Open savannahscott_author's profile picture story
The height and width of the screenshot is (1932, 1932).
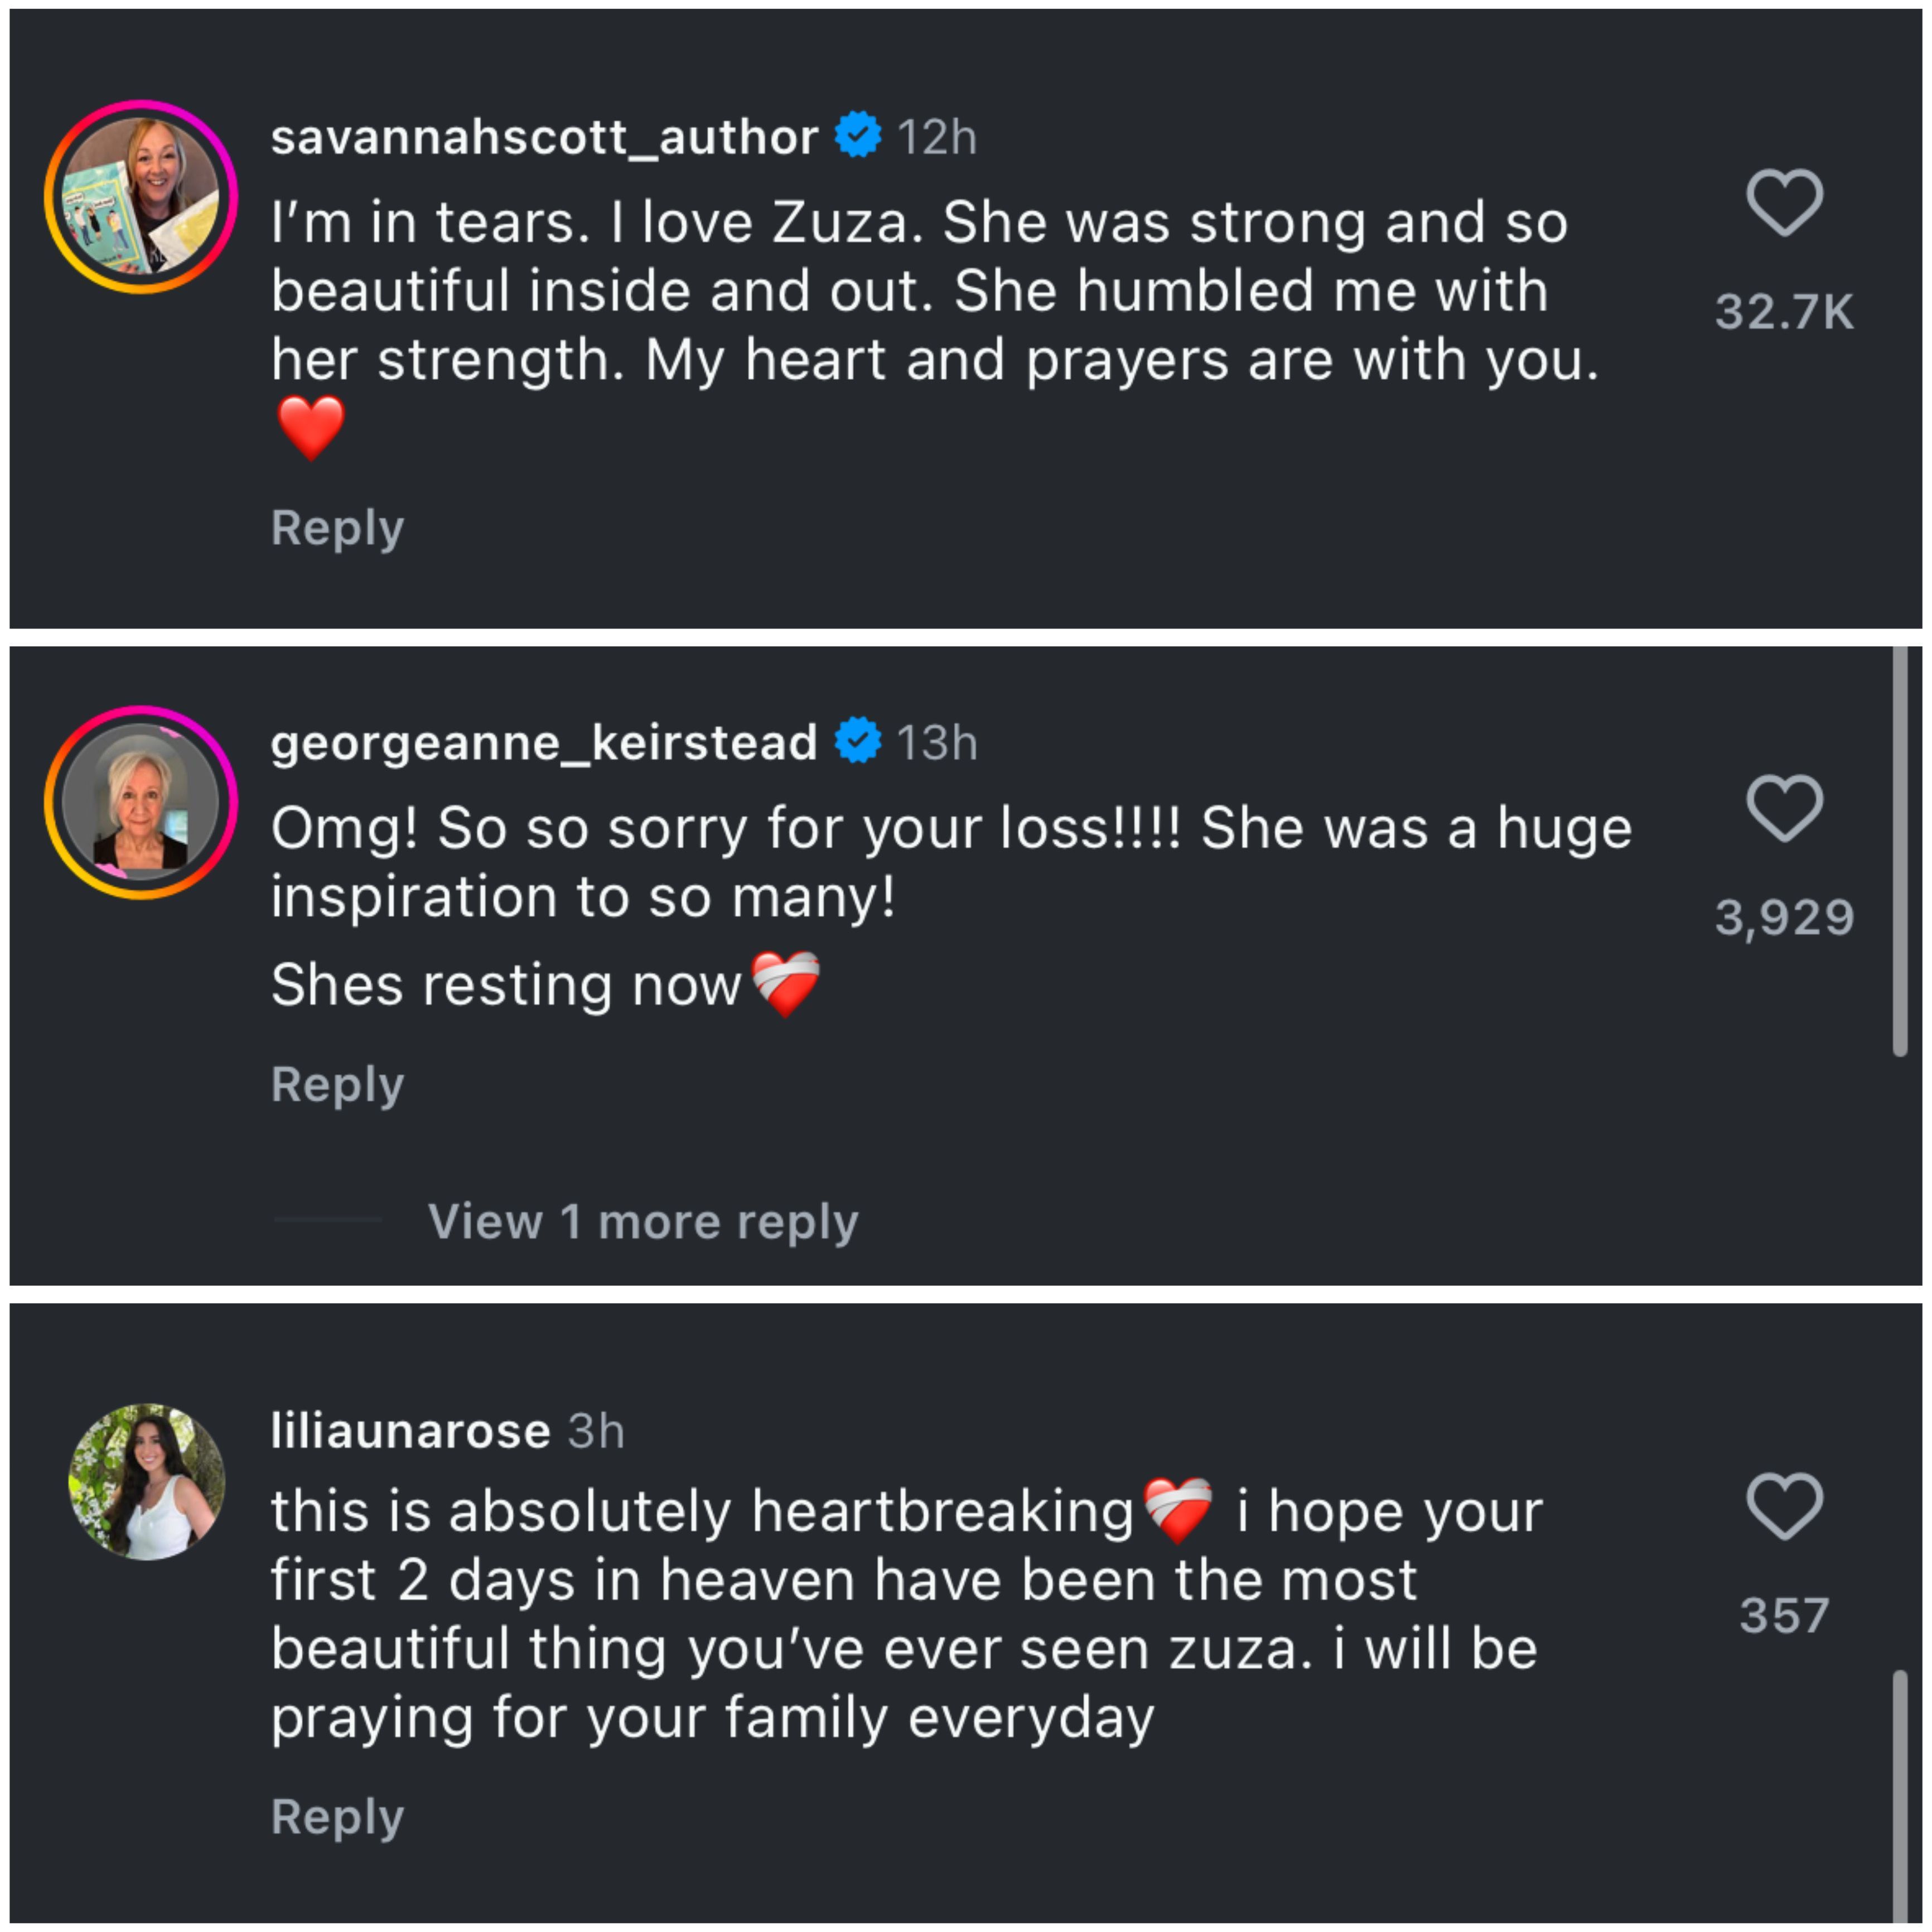click(141, 197)
